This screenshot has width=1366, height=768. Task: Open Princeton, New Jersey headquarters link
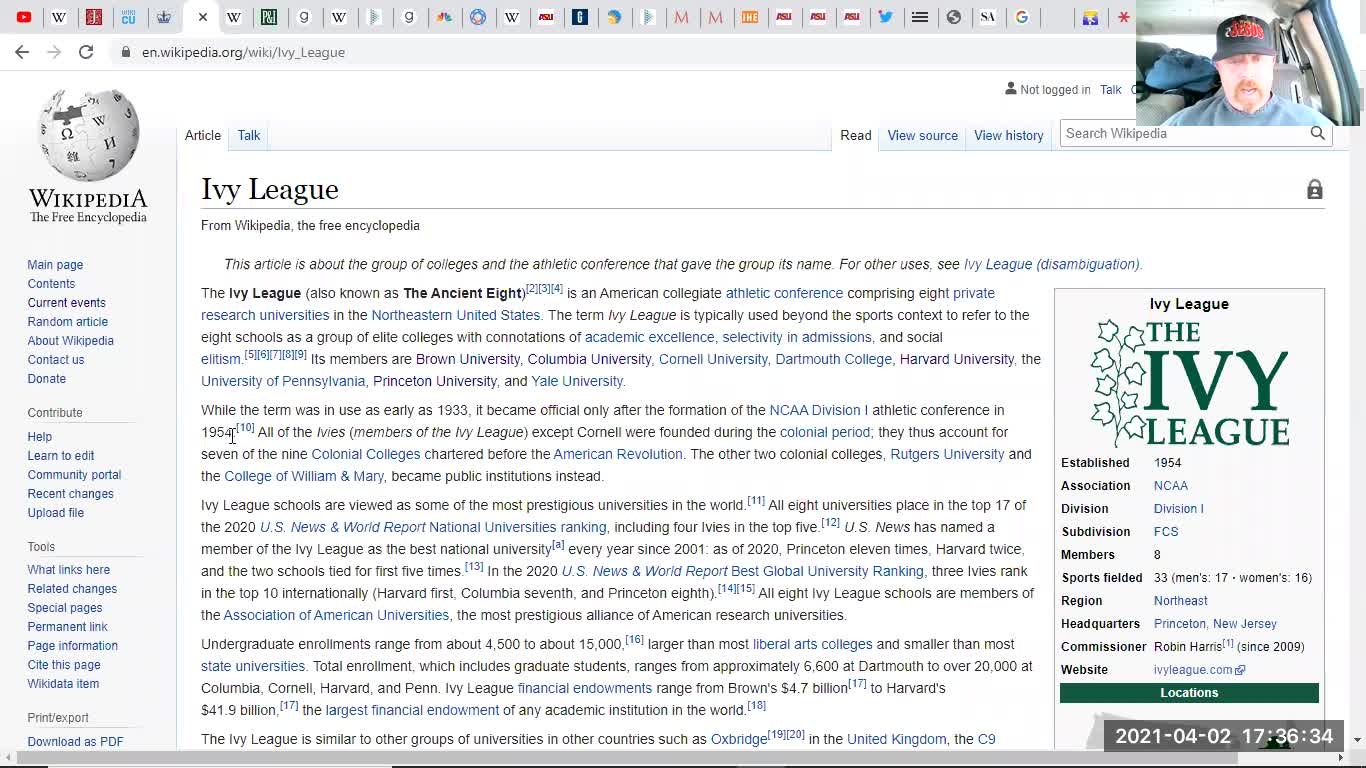pos(1215,624)
